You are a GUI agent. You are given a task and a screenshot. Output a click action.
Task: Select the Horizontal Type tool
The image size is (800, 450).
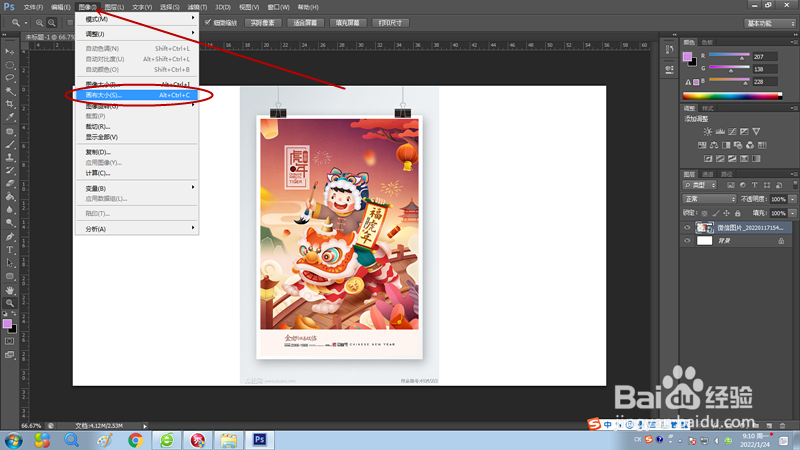point(10,250)
